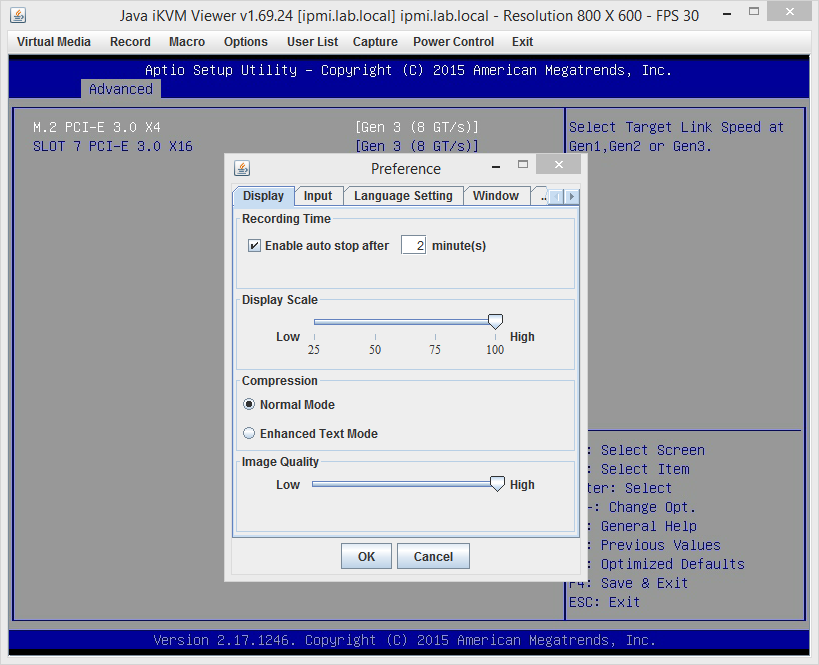Select the BIOS Advanced tab
The width and height of the screenshot is (819, 665).
(x=121, y=89)
